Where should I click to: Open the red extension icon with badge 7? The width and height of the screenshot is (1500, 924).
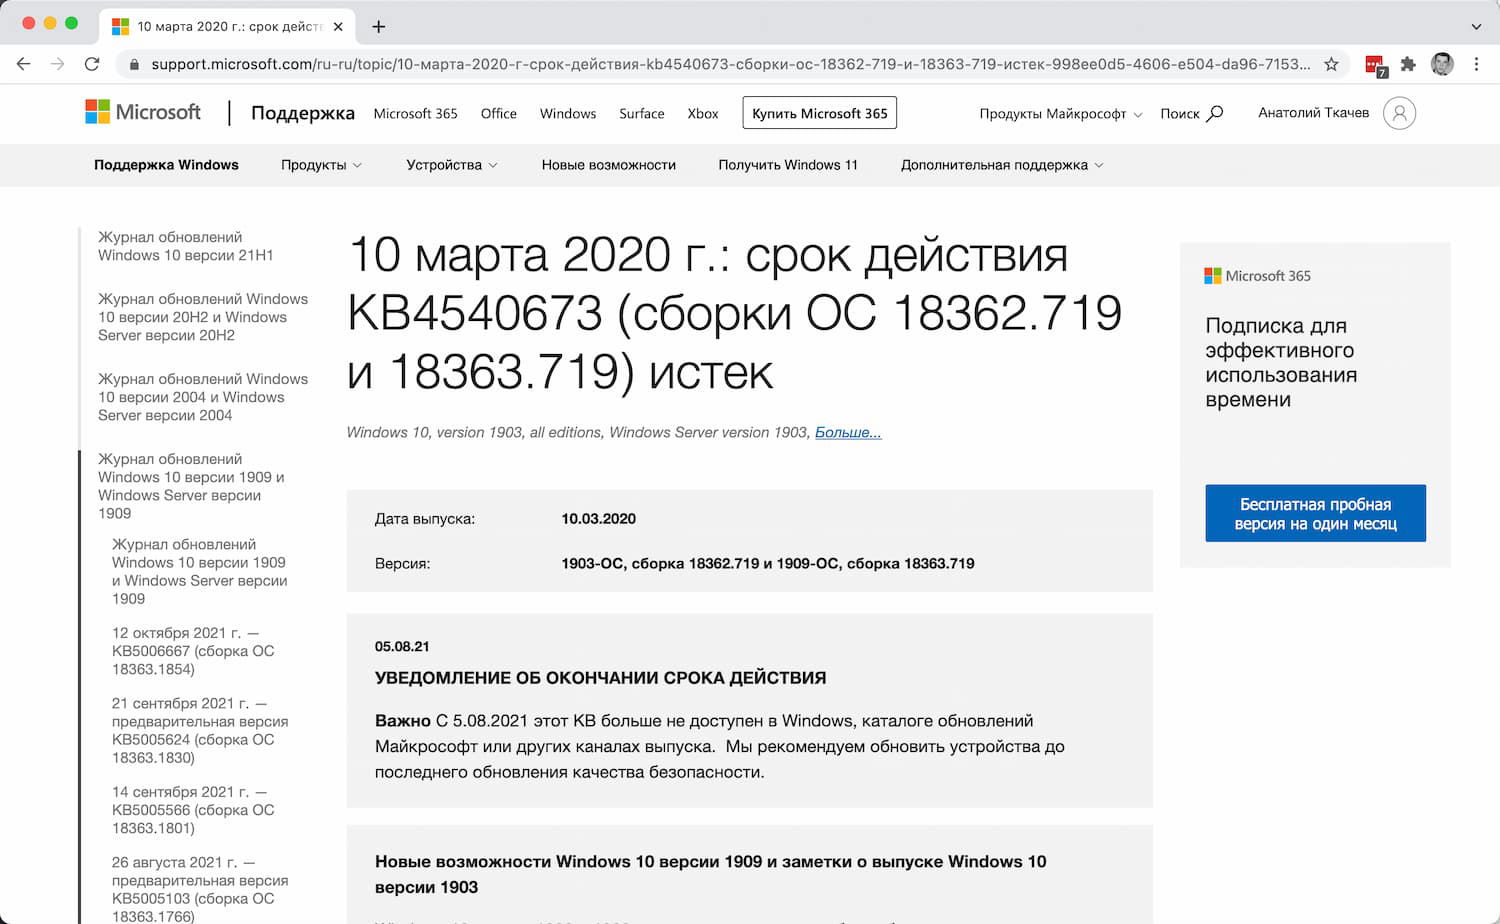[1375, 65]
